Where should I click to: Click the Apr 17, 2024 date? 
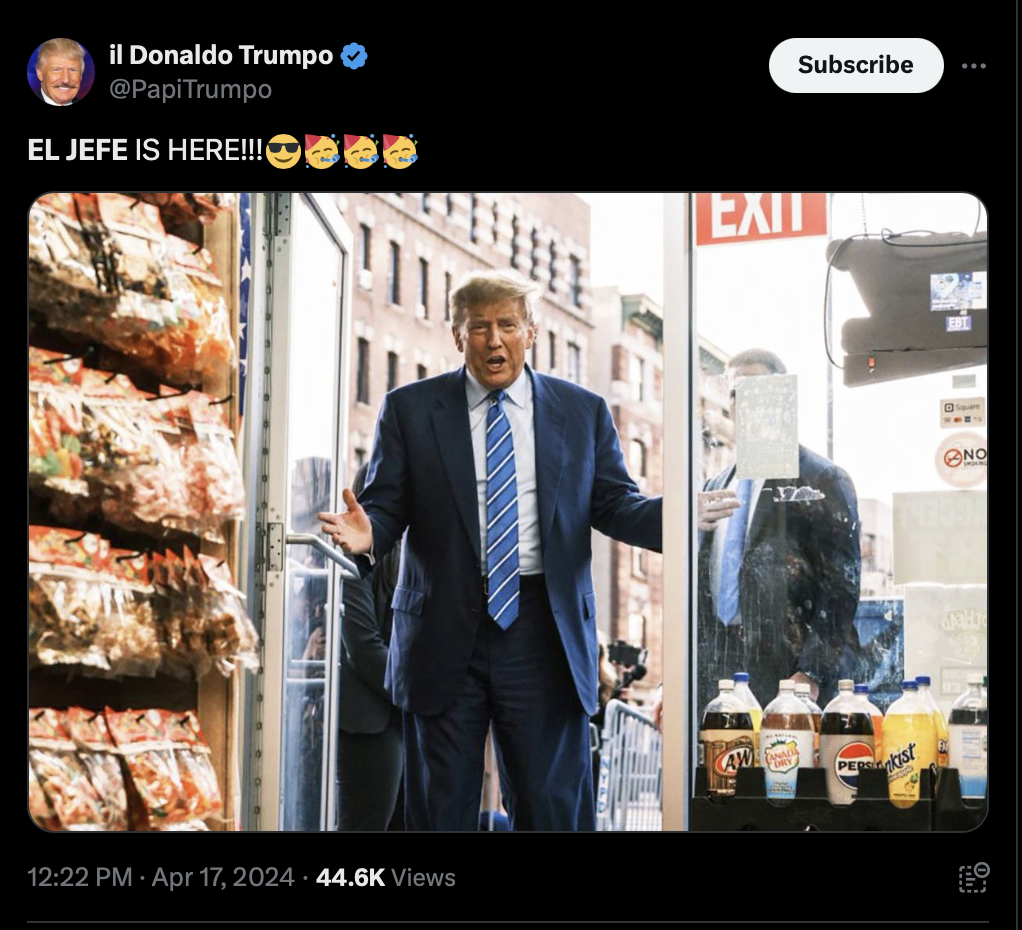[x=223, y=877]
